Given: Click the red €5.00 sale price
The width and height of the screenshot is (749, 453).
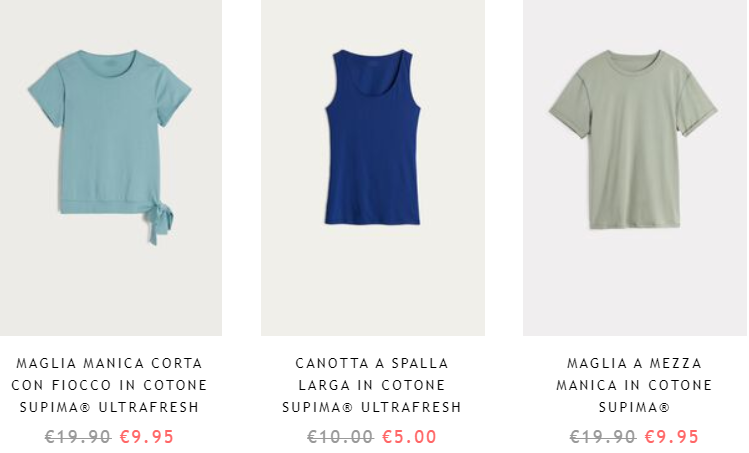Looking at the screenshot, I should point(410,437).
